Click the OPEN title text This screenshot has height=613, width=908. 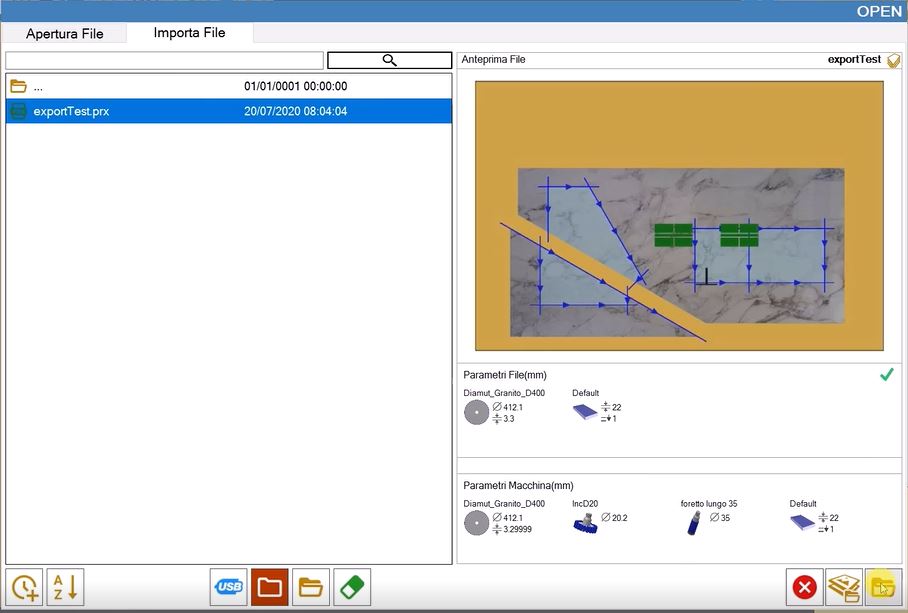[x=879, y=12]
